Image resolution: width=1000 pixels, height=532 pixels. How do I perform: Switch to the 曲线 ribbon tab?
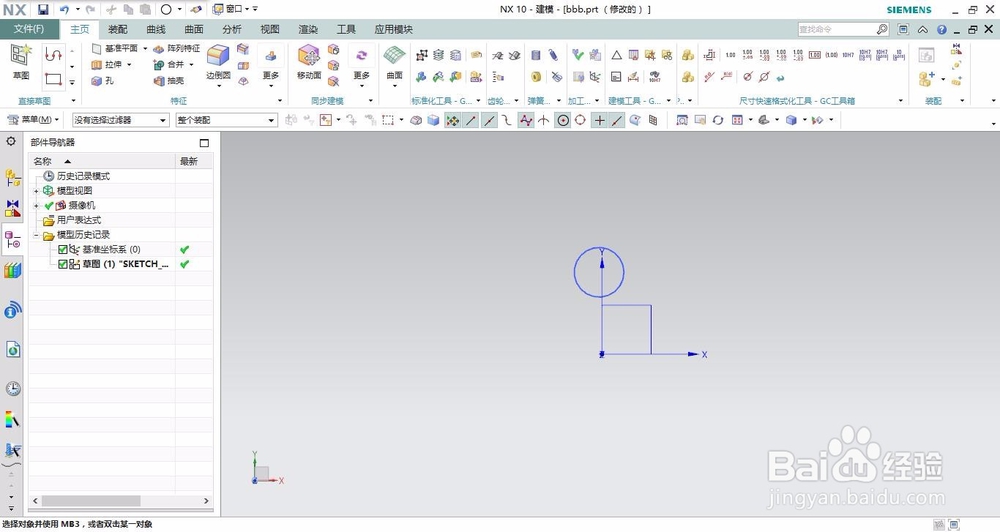point(156,29)
